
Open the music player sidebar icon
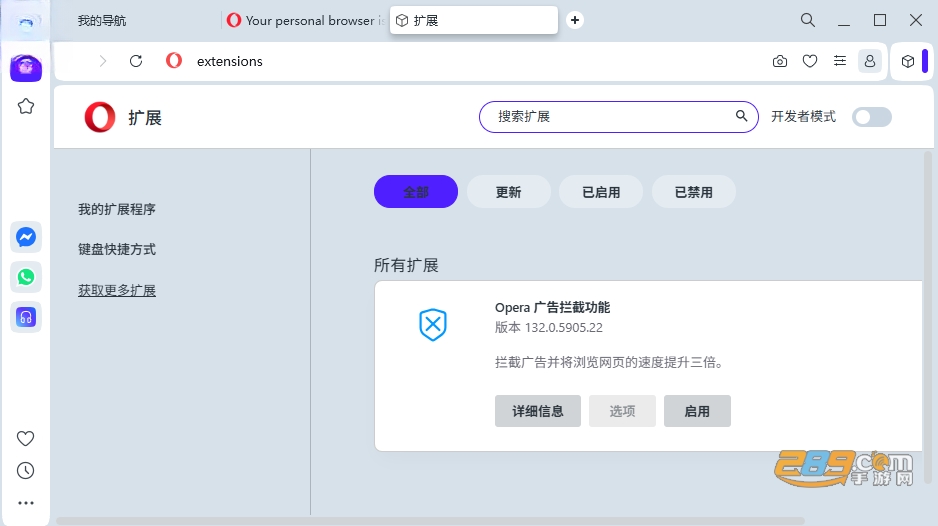(26, 317)
